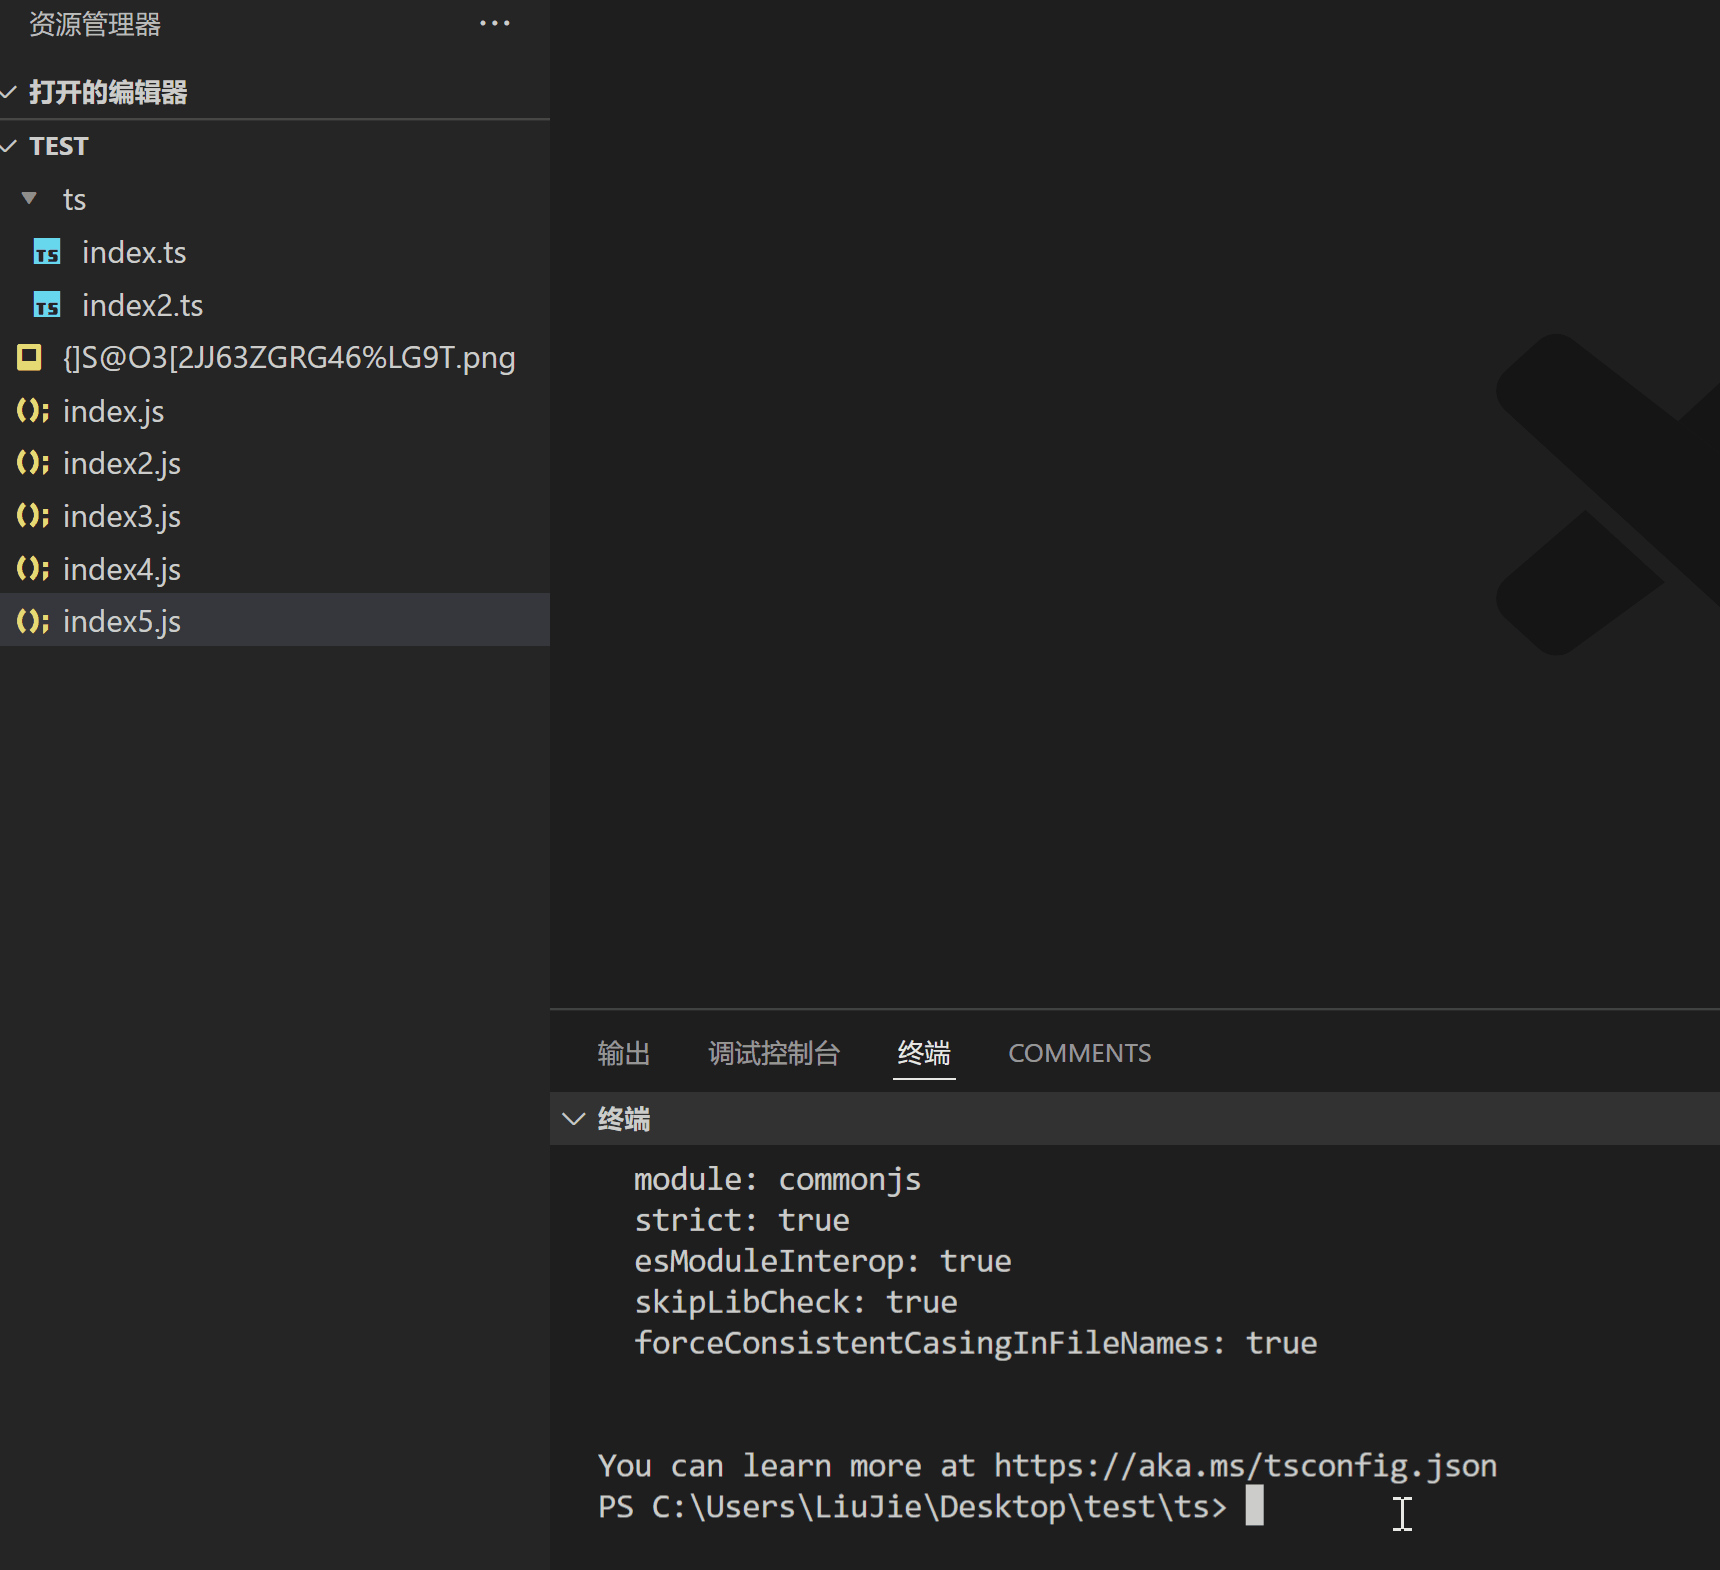The width and height of the screenshot is (1720, 1570).
Task: Collapse the ts folder triangle
Action: [x=29, y=198]
